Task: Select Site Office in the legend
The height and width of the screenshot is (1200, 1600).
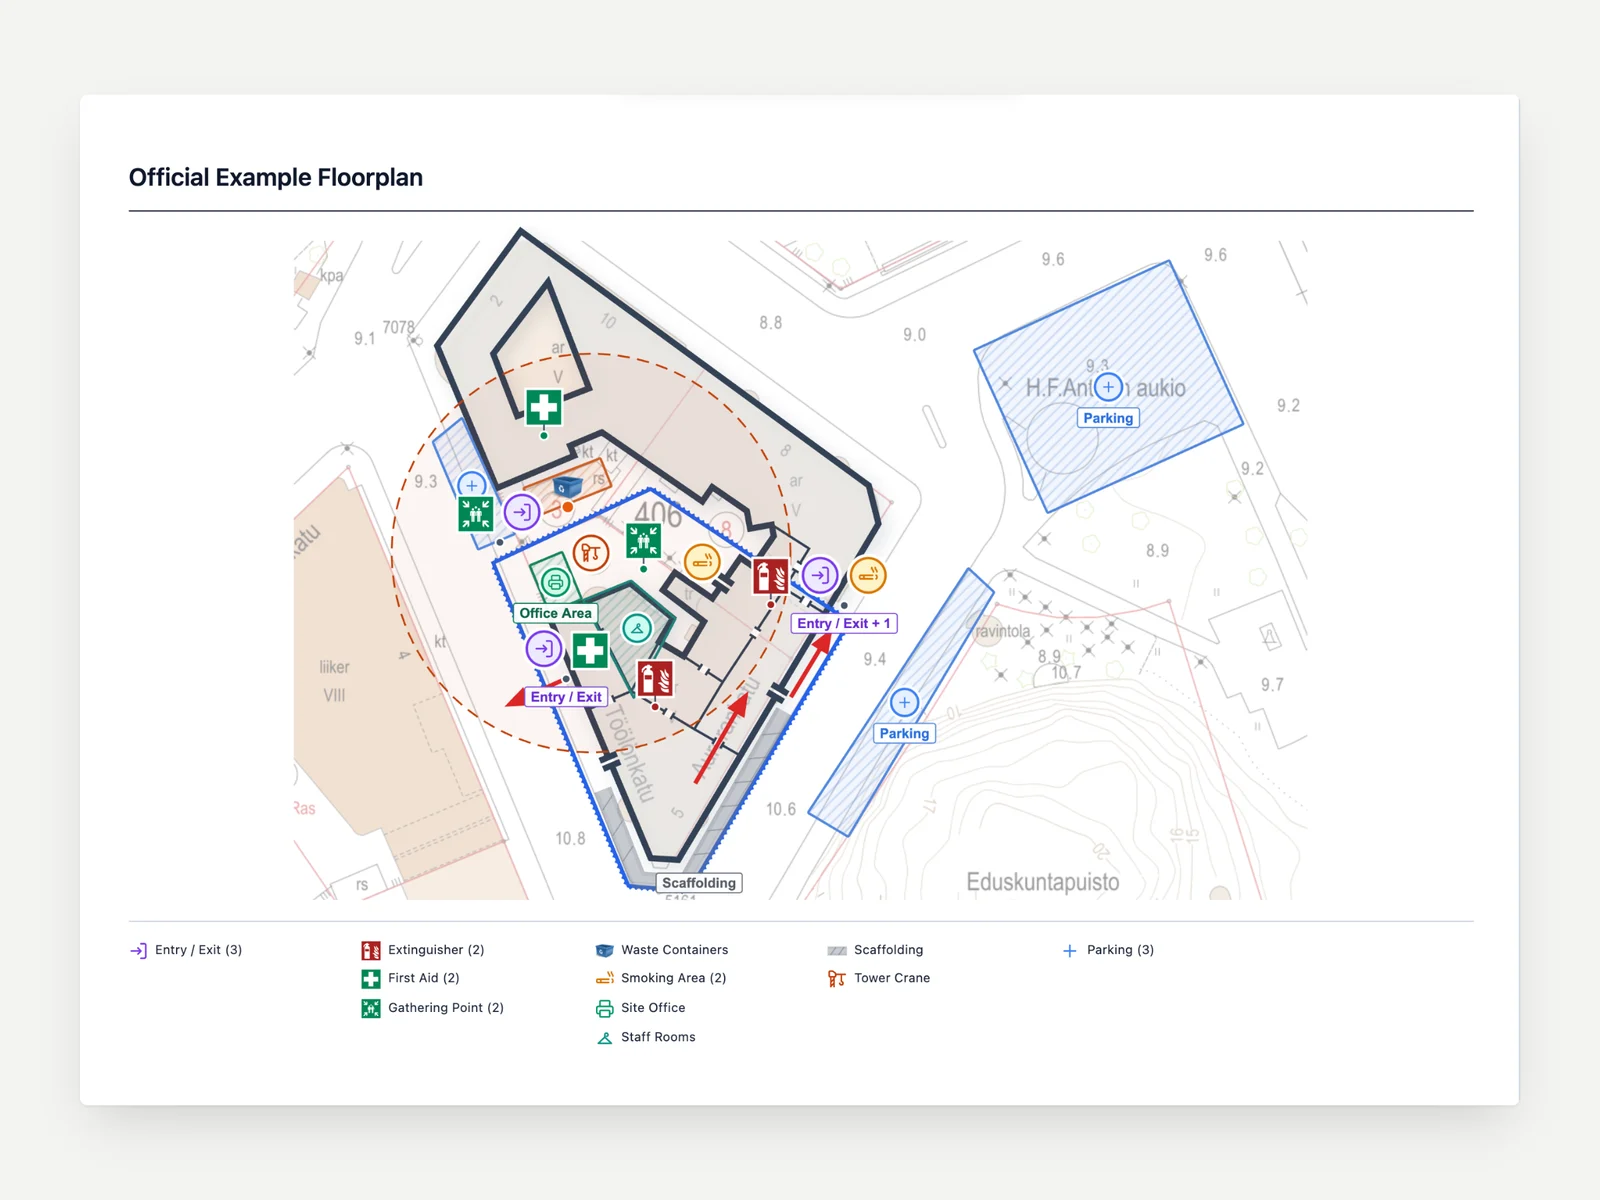Action: click(640, 1008)
